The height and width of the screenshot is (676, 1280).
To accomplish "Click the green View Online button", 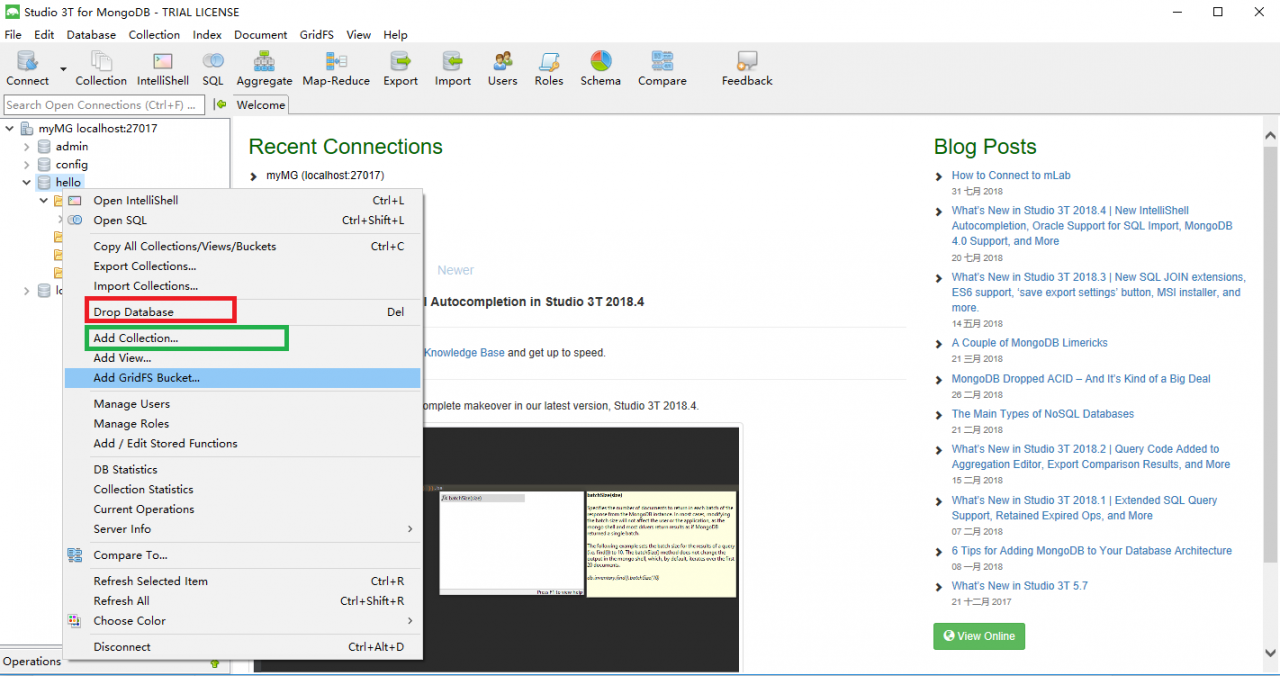I will [x=978, y=636].
